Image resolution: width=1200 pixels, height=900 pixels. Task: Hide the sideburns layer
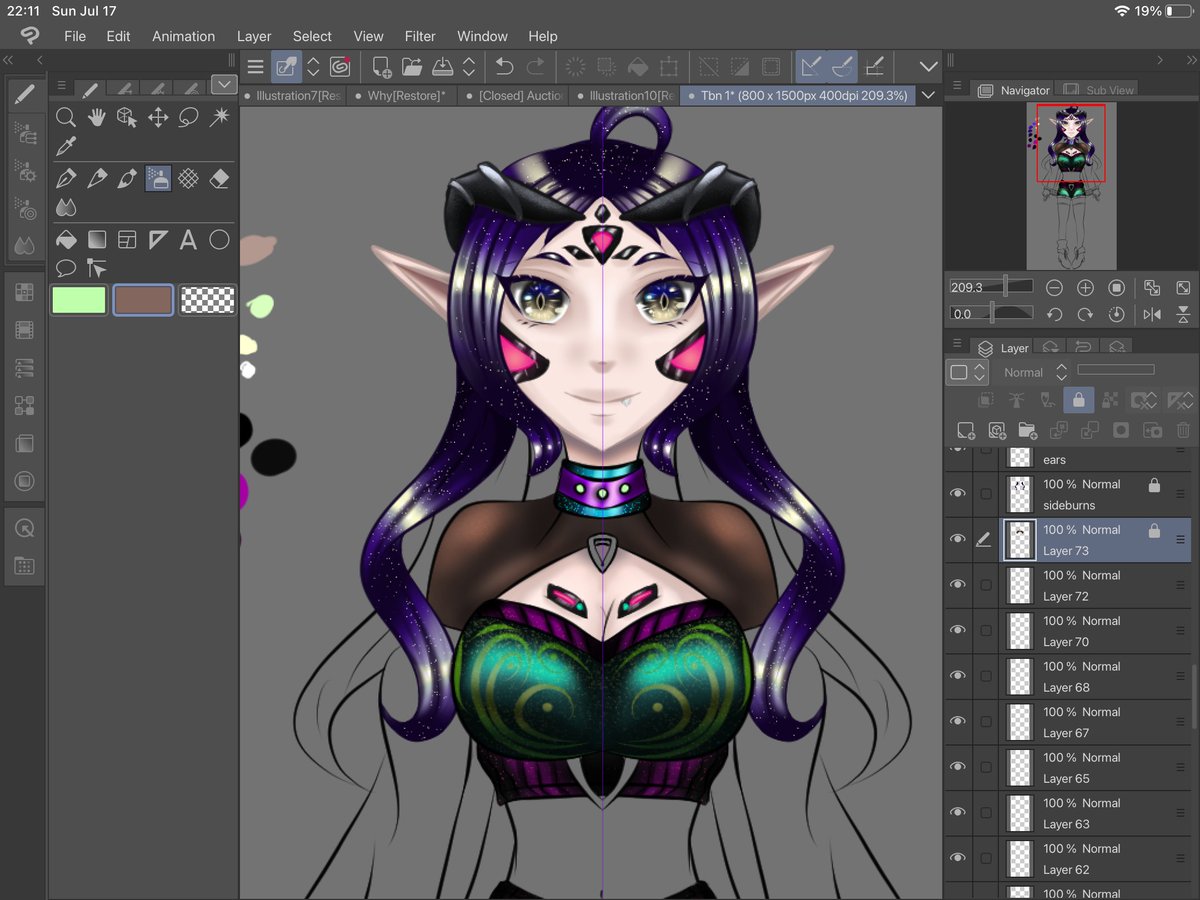(x=958, y=493)
